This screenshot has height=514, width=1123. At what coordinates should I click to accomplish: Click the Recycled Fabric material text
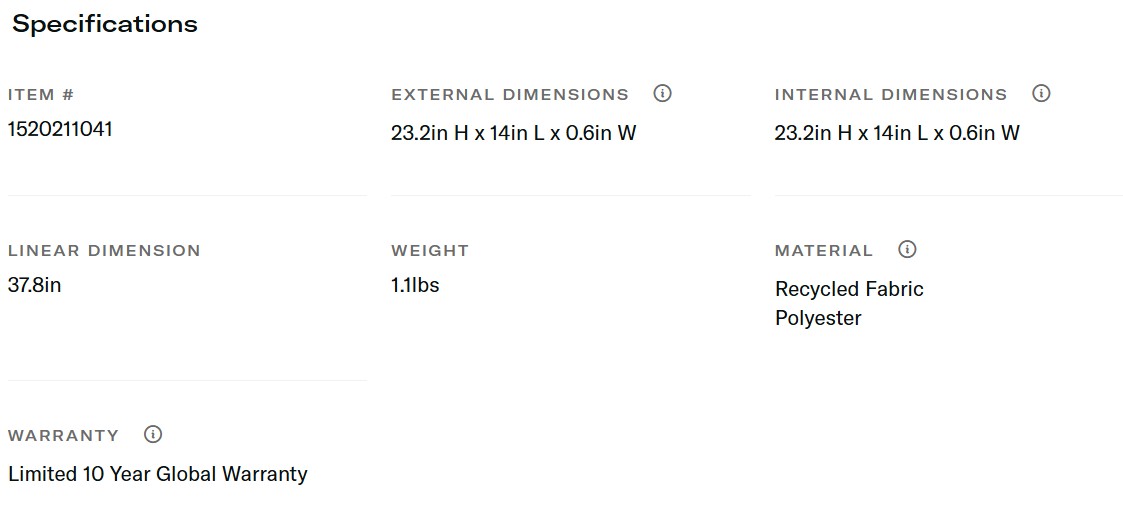pyautogui.click(x=849, y=289)
